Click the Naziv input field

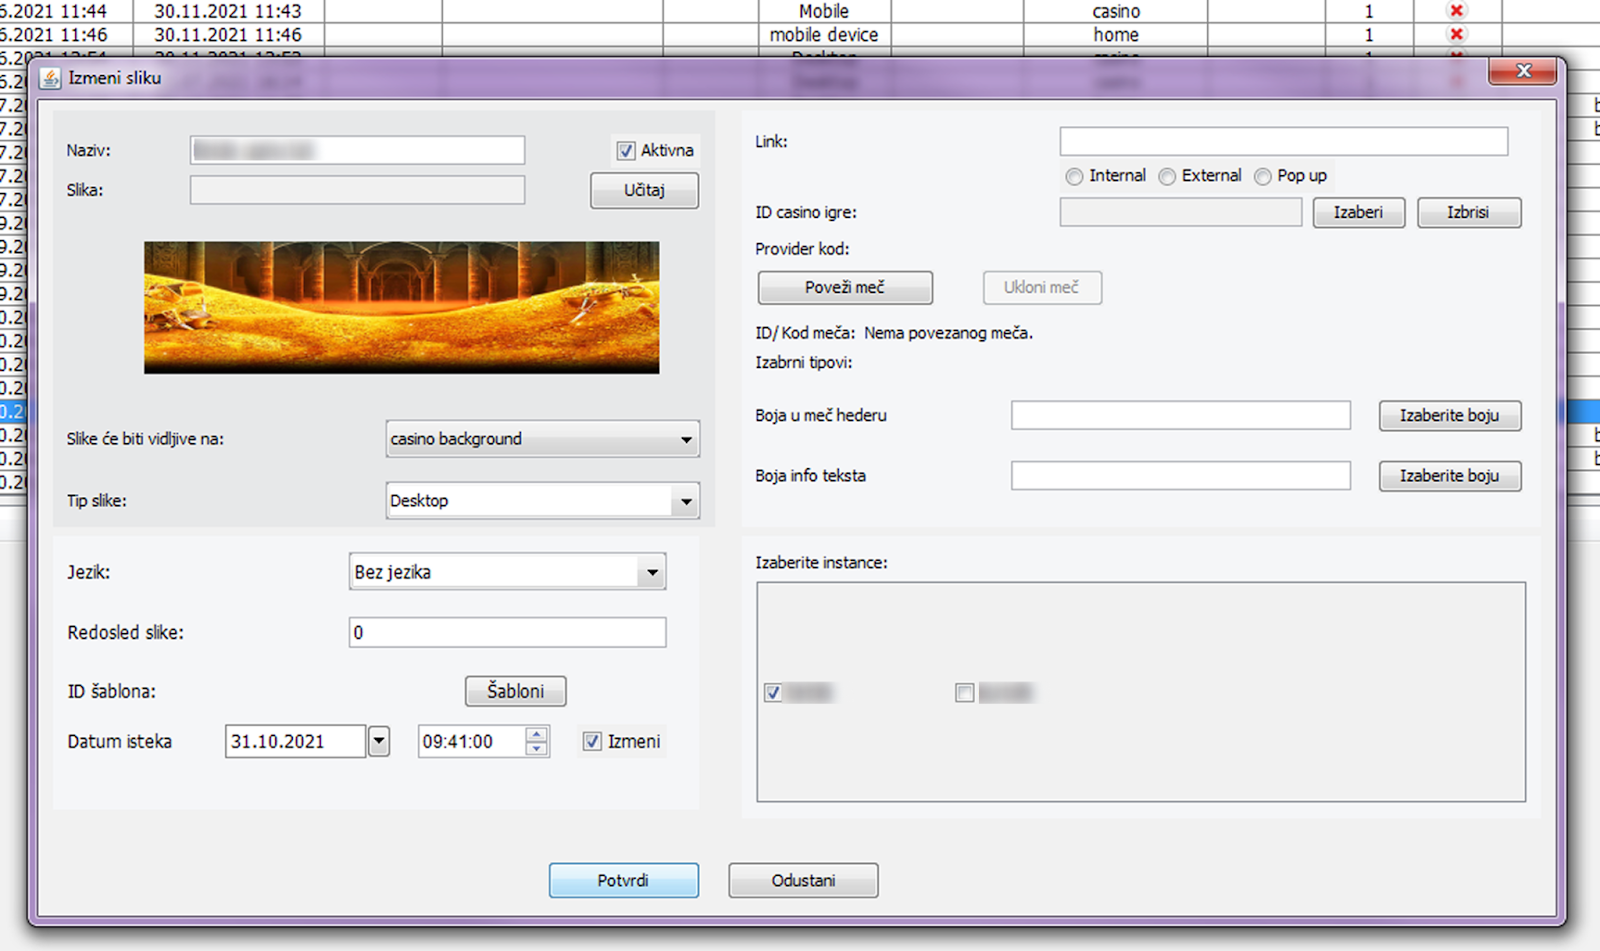coord(357,150)
